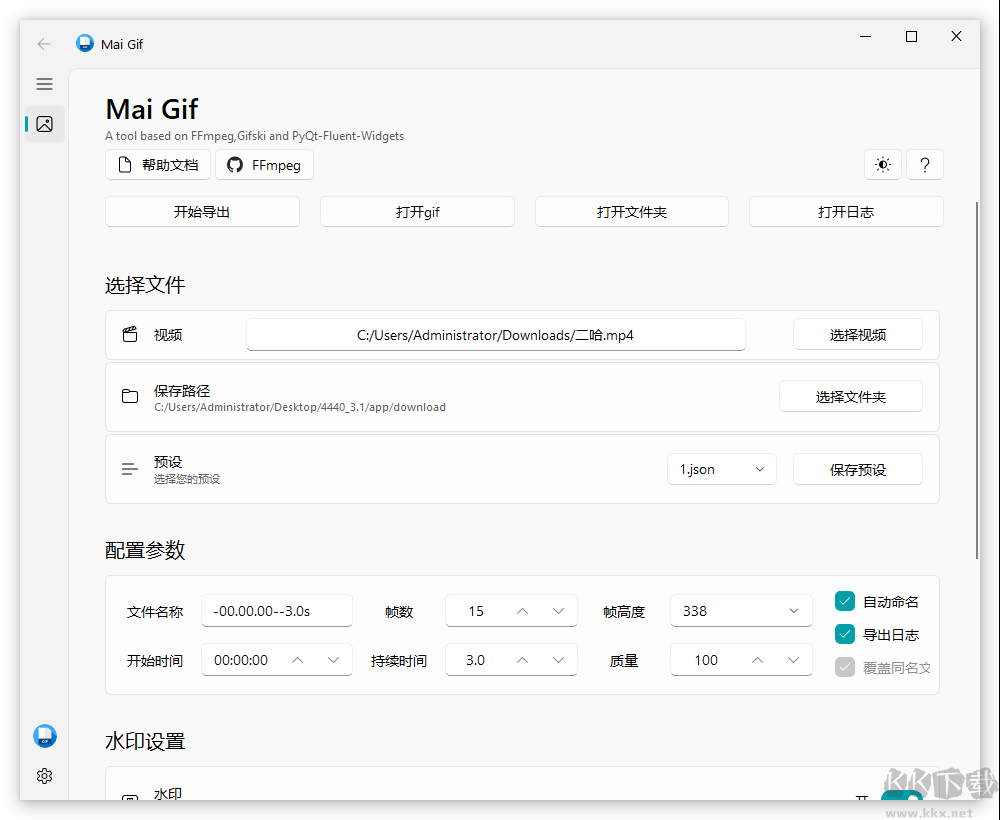Collapse the navigation with hamburger icon
The image size is (1000, 820).
click(x=44, y=84)
